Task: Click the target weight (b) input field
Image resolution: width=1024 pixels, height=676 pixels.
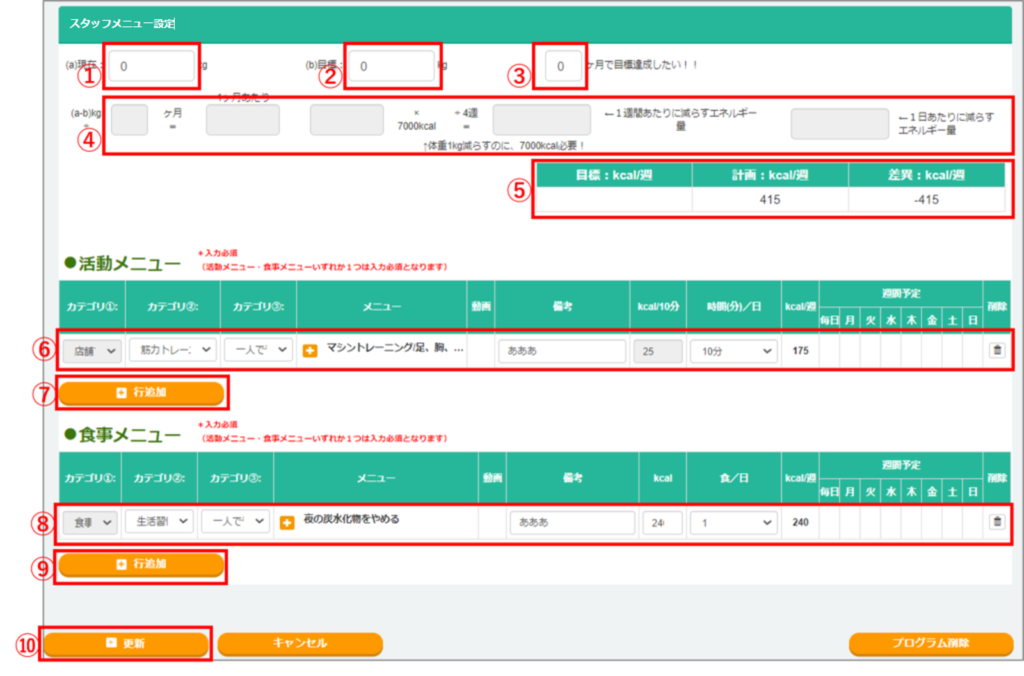Action: (391, 66)
